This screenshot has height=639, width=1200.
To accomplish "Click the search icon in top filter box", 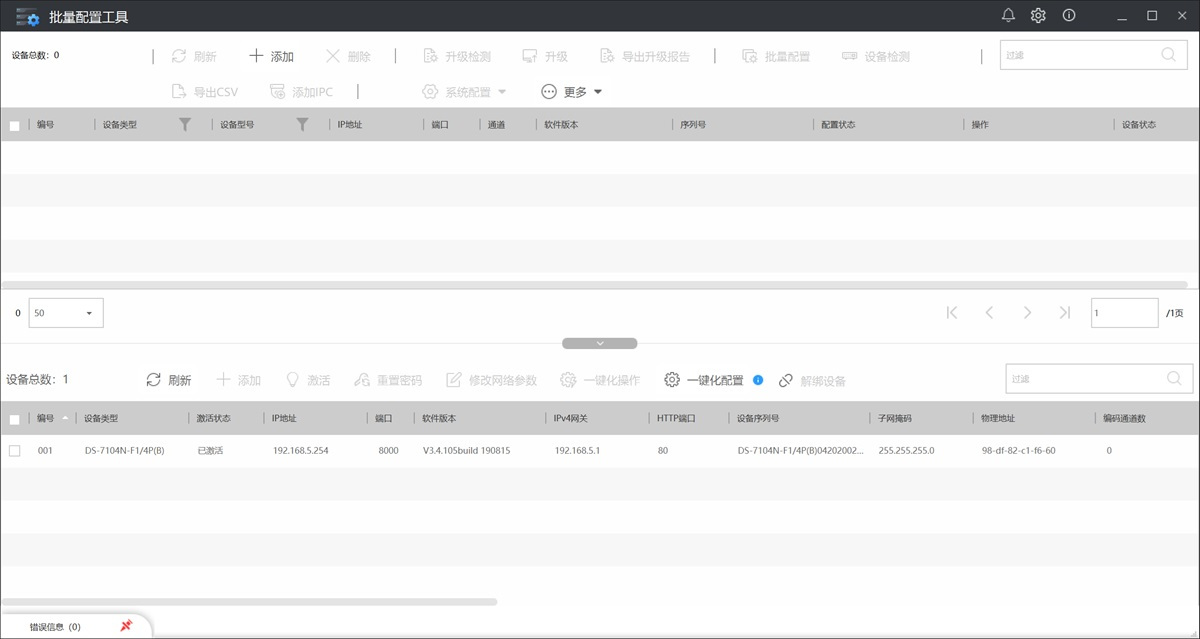I will (1168, 55).
